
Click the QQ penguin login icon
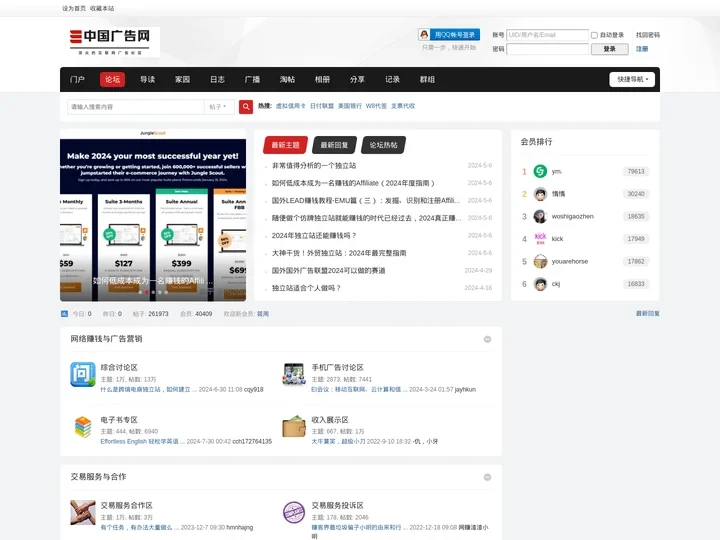click(x=424, y=34)
